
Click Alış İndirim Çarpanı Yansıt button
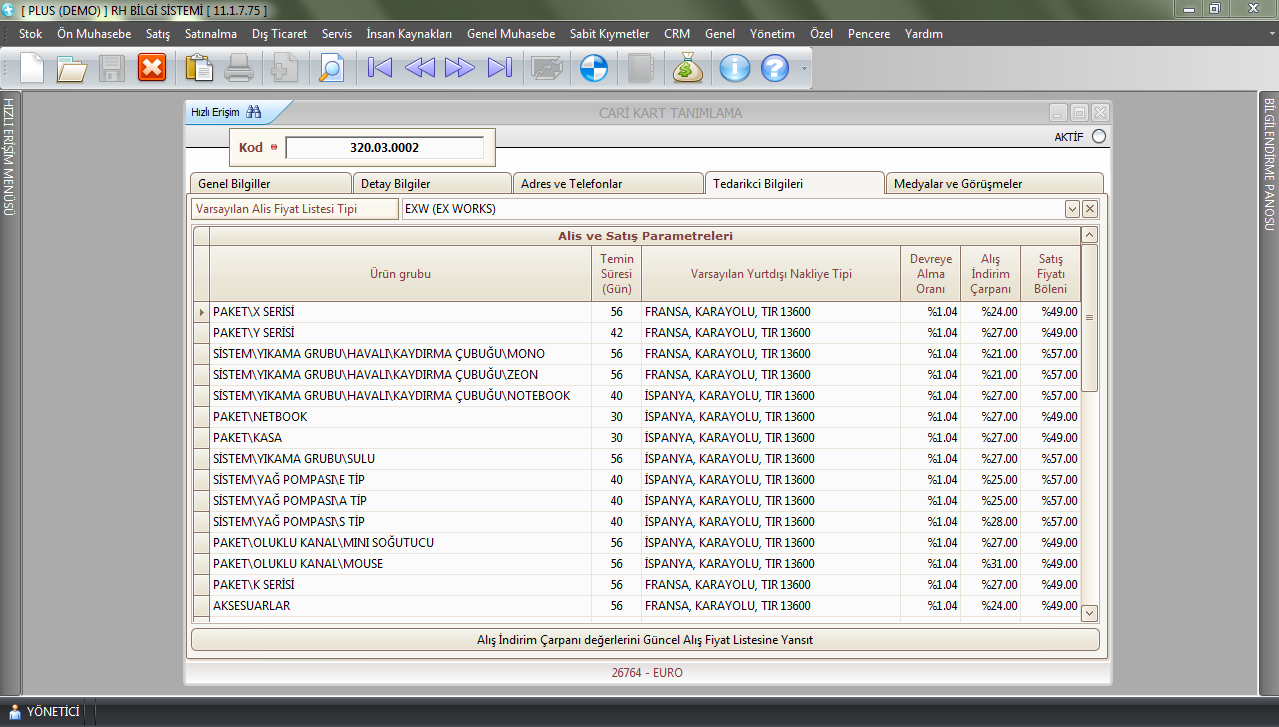(x=645, y=639)
